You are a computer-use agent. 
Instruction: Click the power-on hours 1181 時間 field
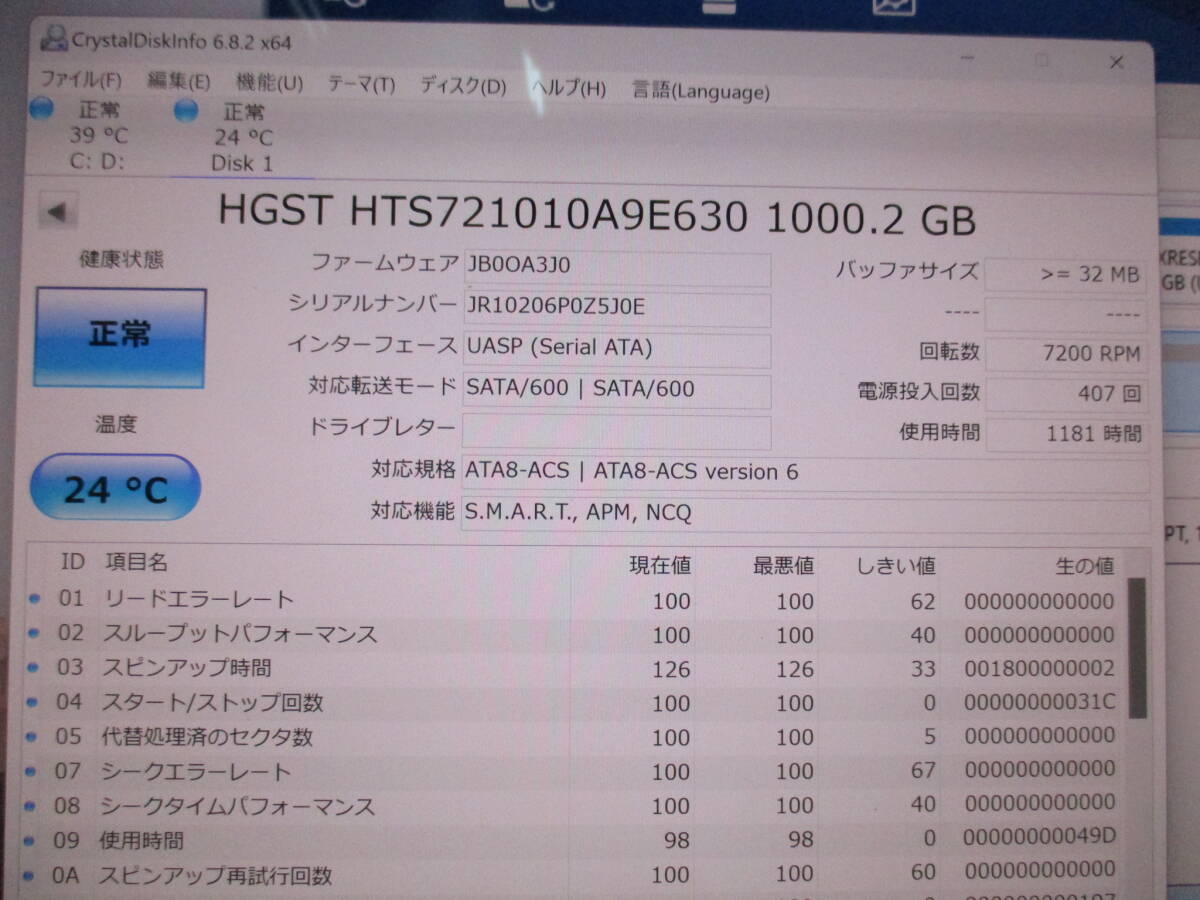tap(1065, 434)
